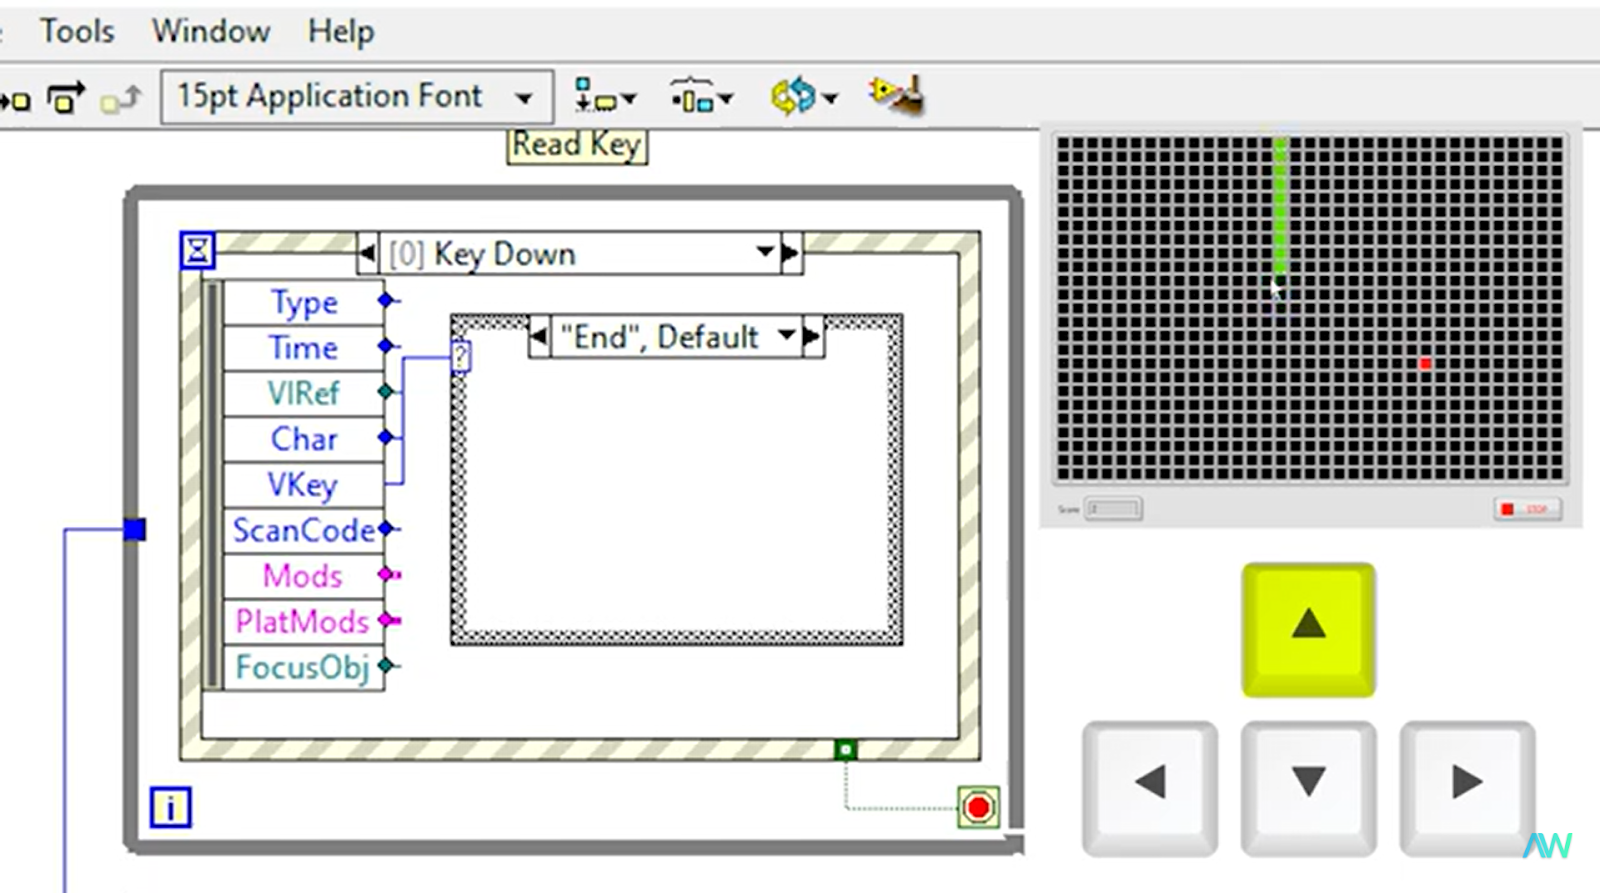Click the Step Over toolbar icon
Viewport: 1600px width, 893px height.
(x=65, y=97)
